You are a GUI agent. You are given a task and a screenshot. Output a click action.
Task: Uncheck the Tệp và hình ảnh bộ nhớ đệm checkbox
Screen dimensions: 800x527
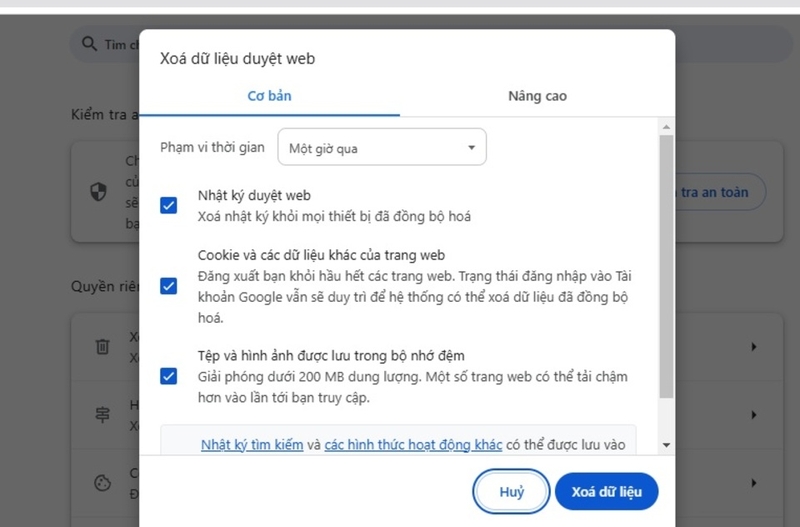pyautogui.click(x=168, y=377)
